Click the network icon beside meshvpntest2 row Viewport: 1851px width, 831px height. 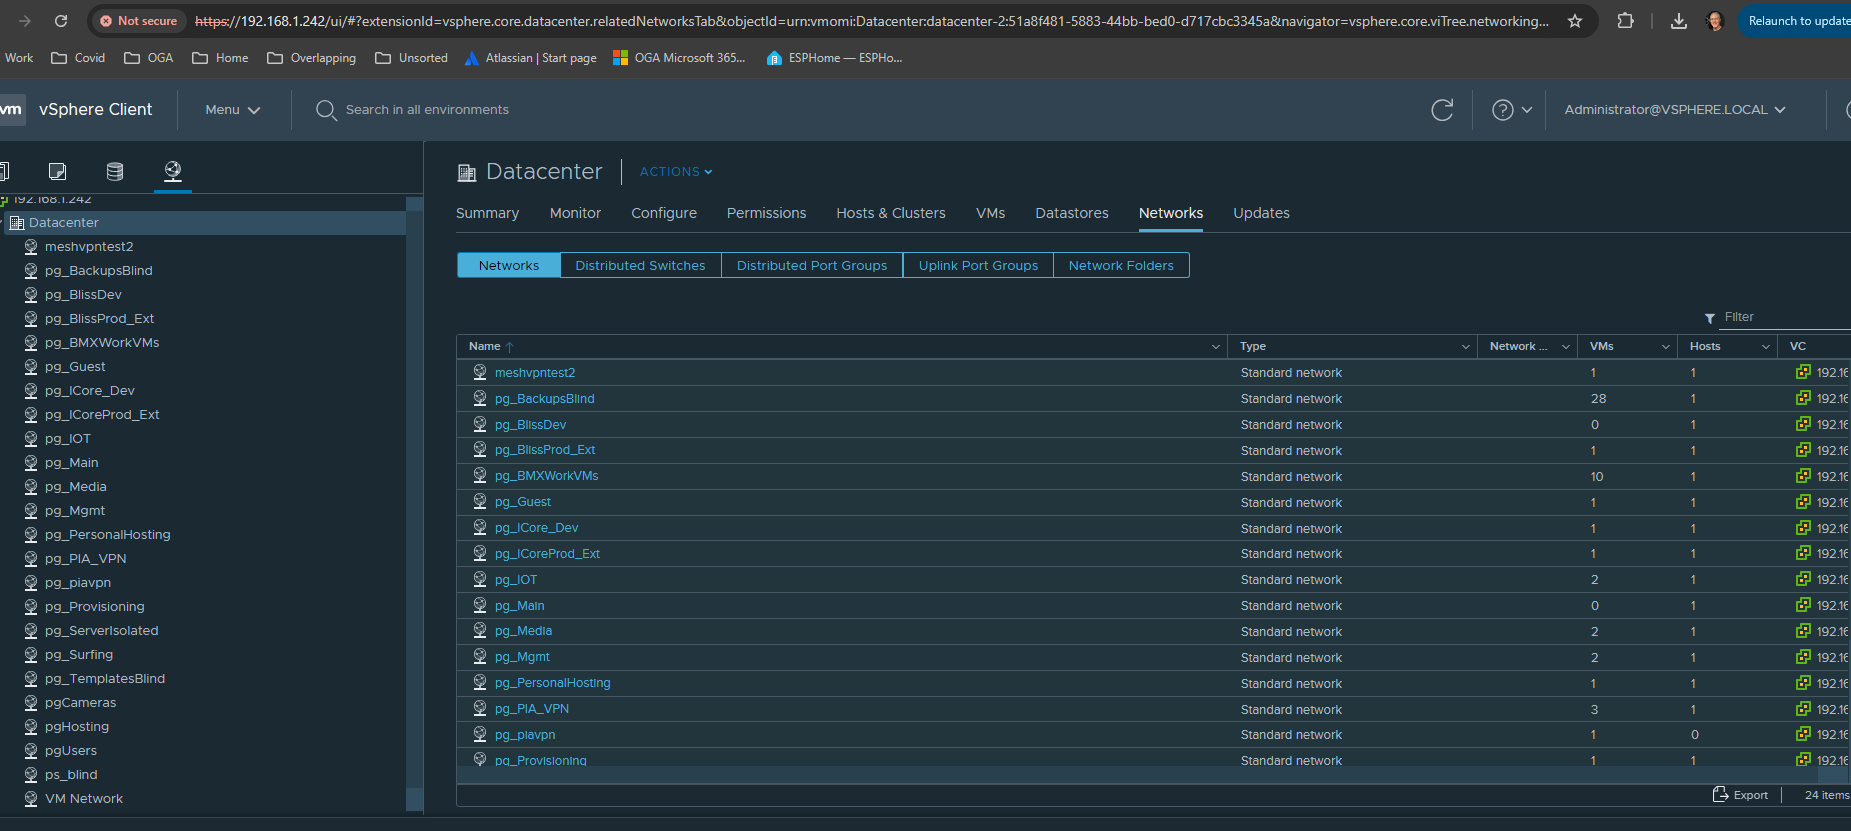click(x=480, y=372)
